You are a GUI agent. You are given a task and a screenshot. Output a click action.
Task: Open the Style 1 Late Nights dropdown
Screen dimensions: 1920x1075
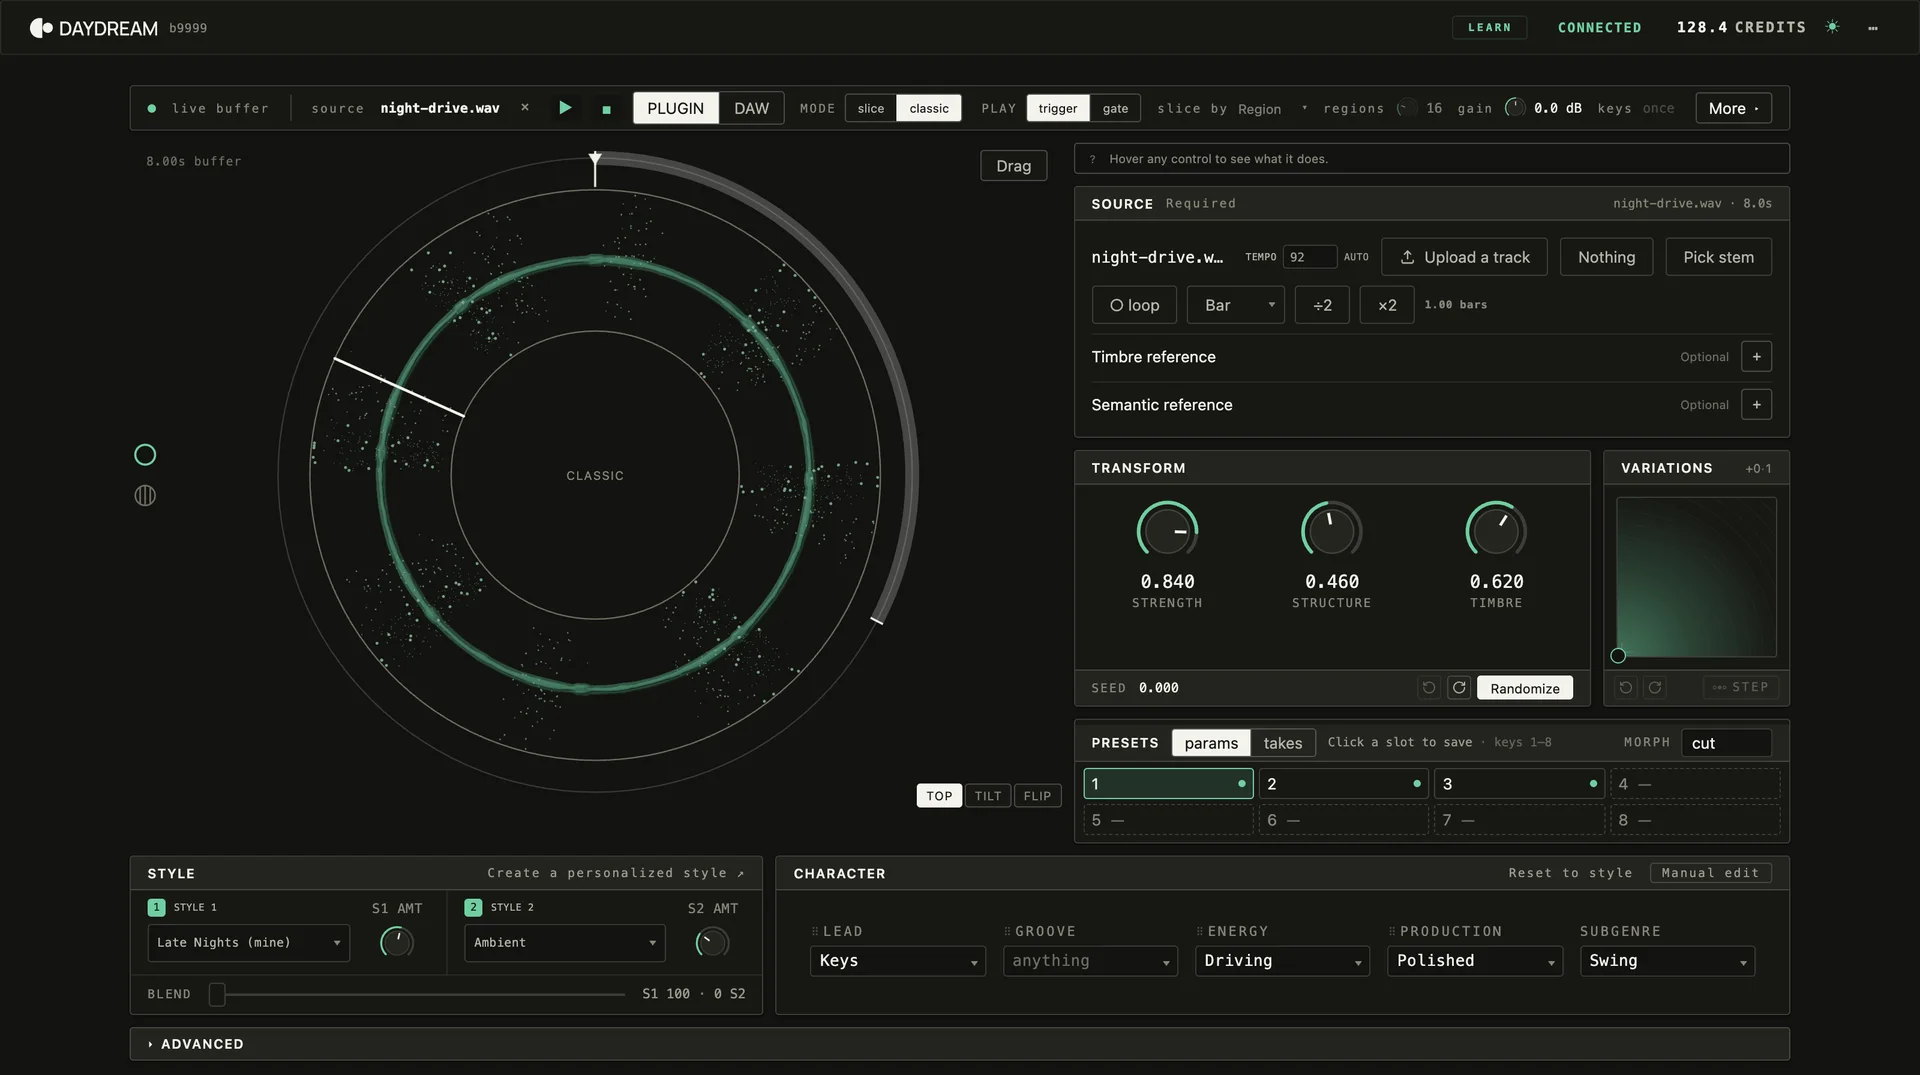point(249,943)
